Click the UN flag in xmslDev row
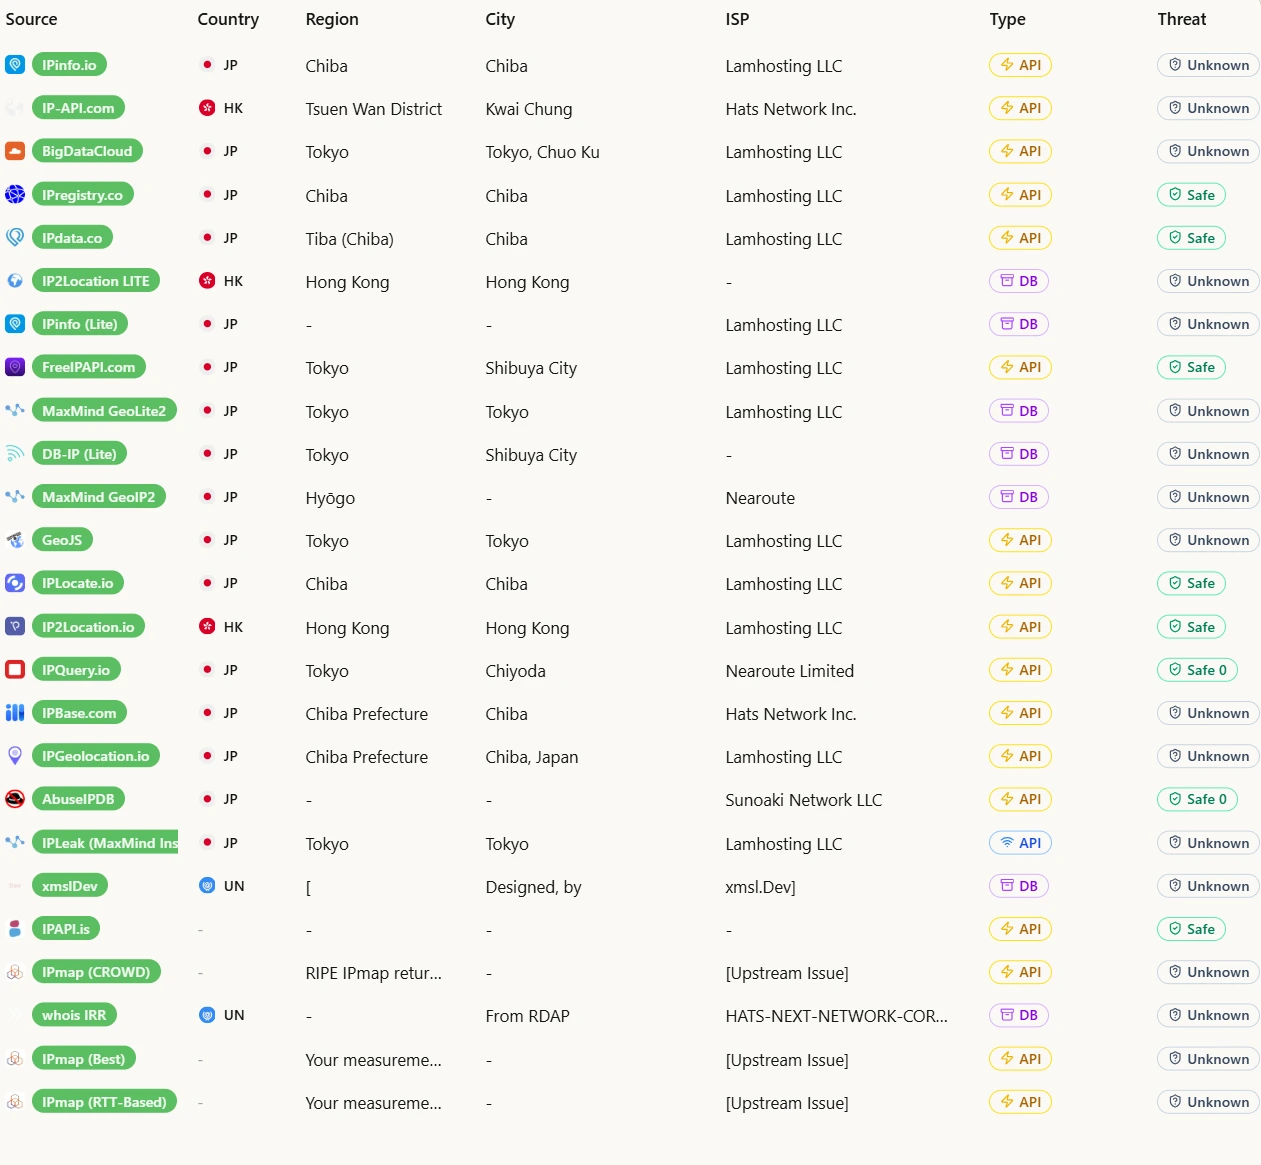 coord(207,886)
